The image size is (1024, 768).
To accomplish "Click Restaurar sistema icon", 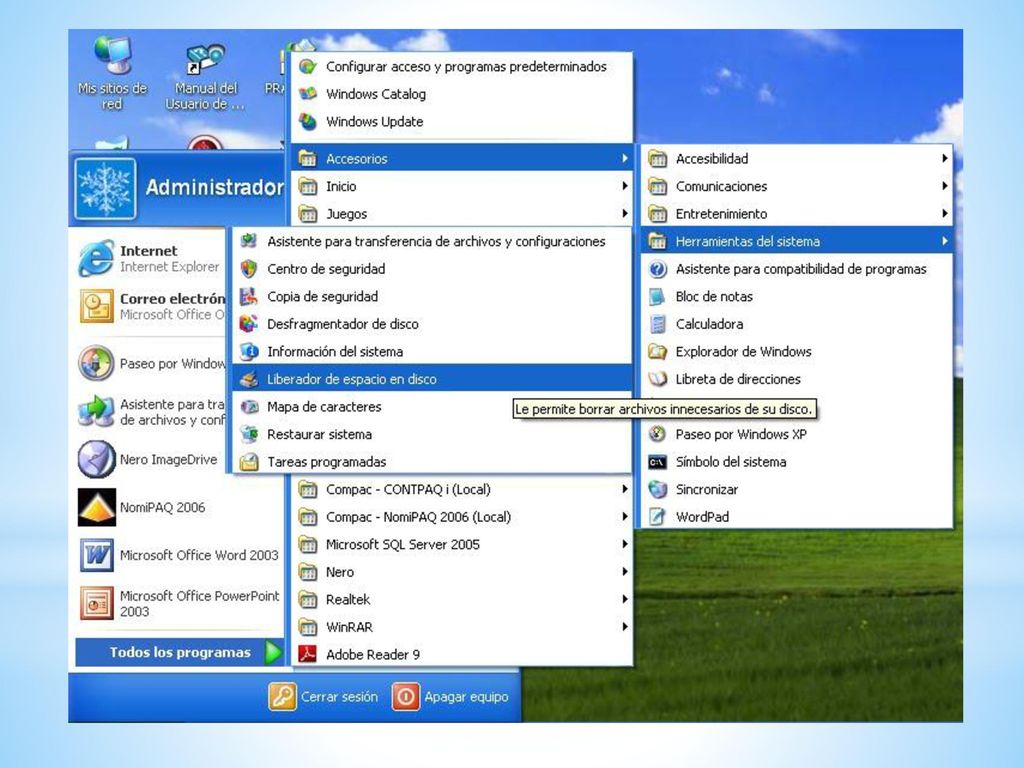I will pyautogui.click(x=249, y=434).
